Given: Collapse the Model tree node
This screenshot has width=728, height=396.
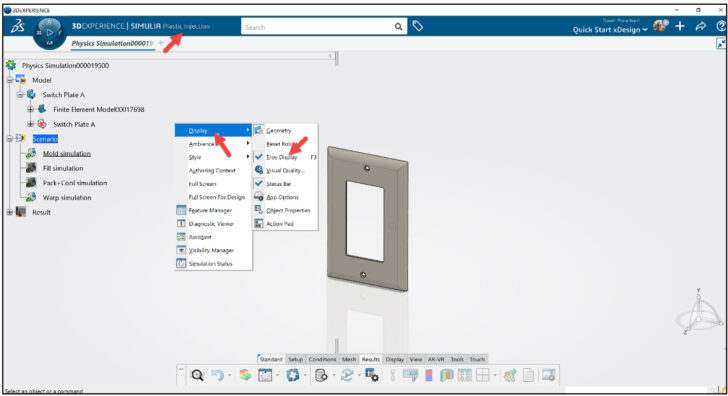Looking at the screenshot, I should tap(10, 80).
